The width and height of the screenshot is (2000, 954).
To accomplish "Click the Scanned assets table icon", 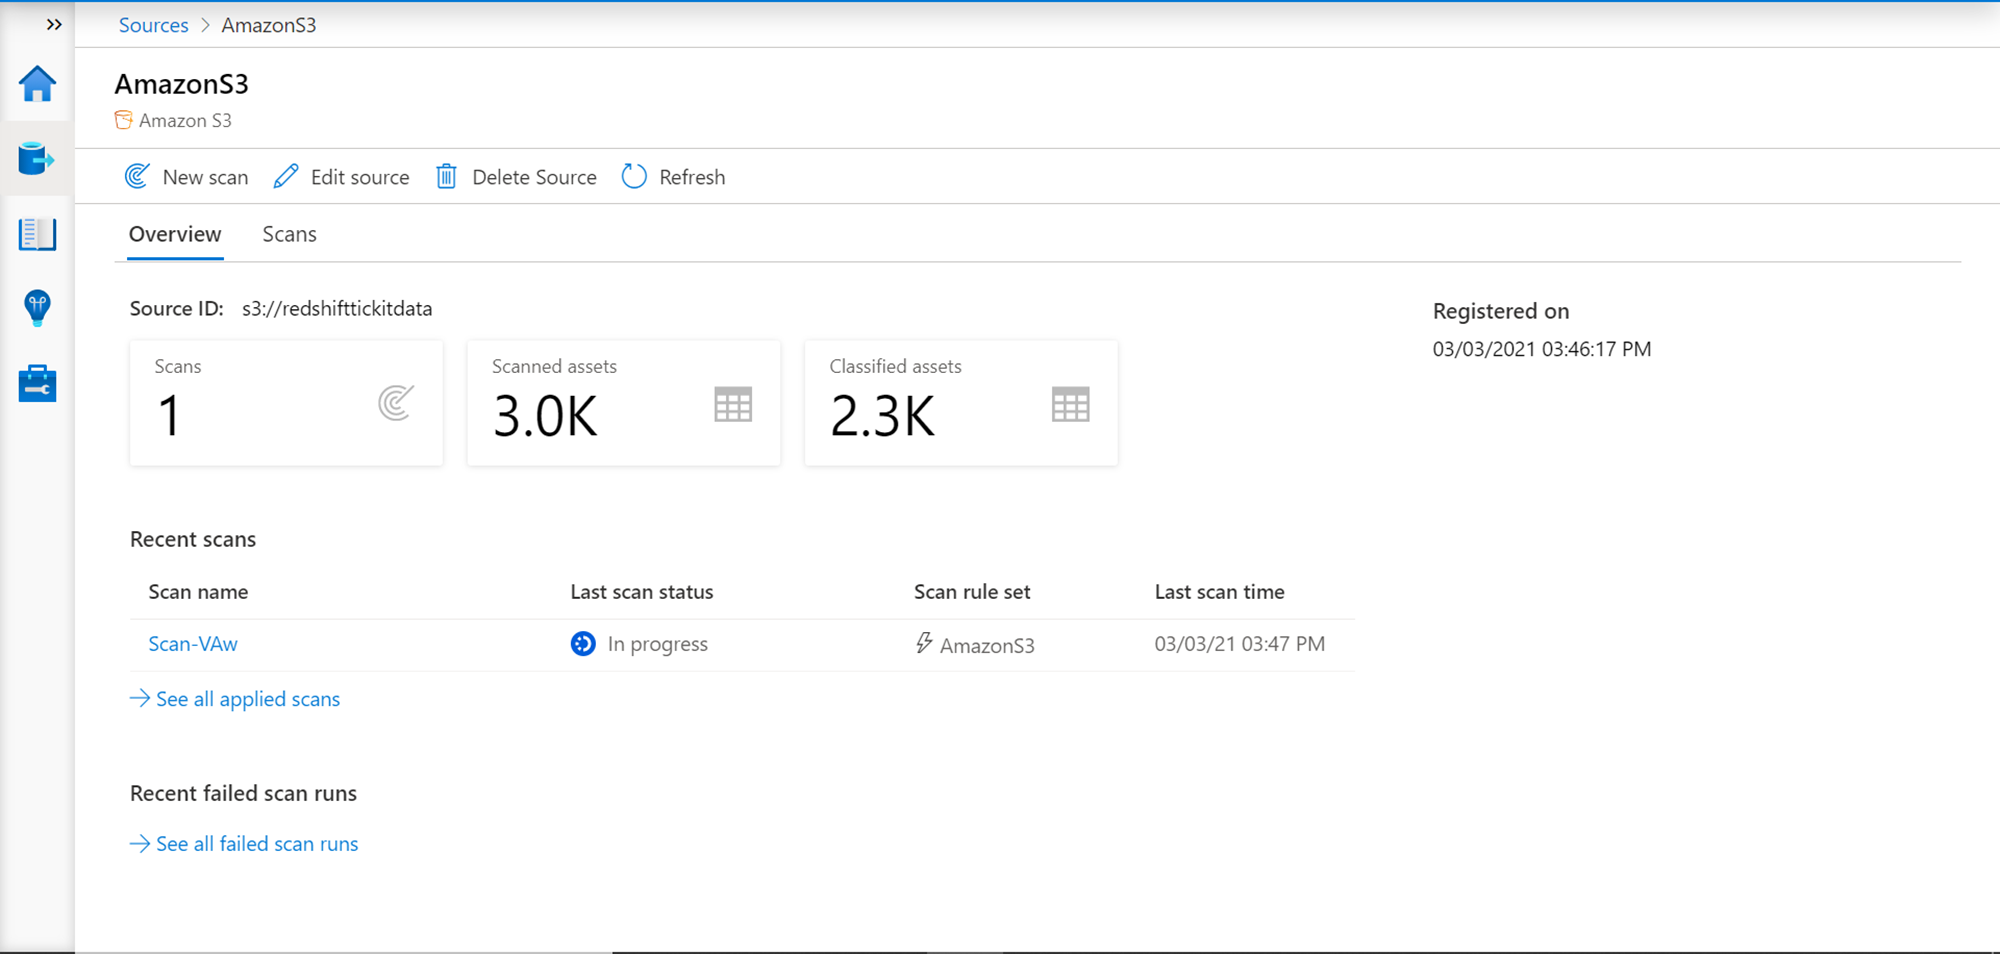I will click(x=733, y=405).
